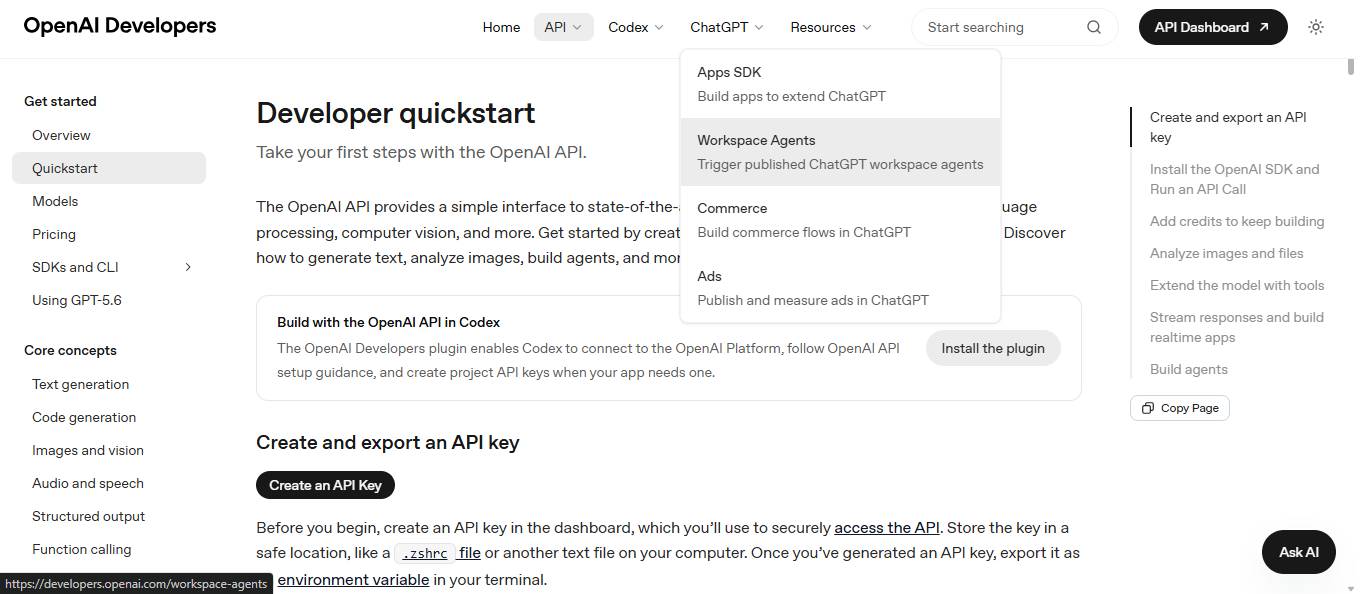Click the Install the plugin button

click(x=993, y=348)
